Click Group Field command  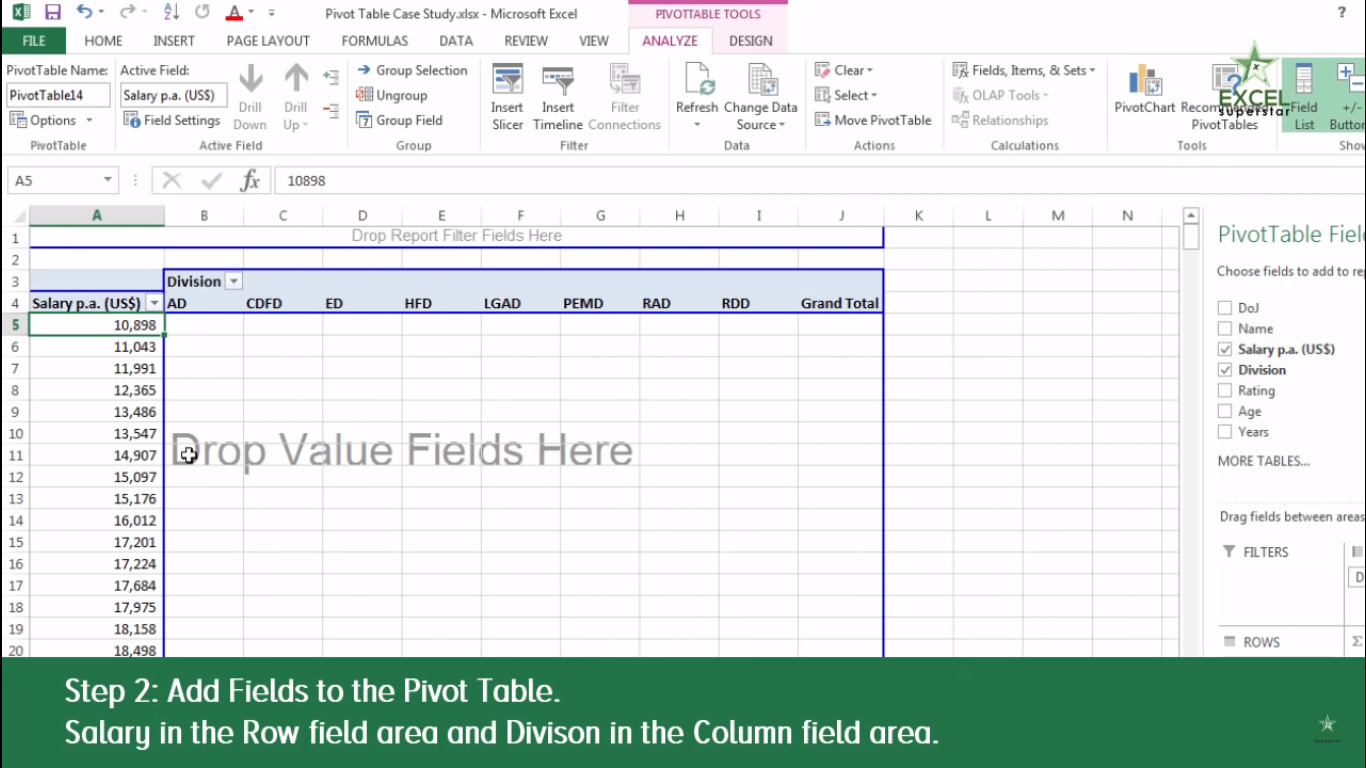[399, 120]
